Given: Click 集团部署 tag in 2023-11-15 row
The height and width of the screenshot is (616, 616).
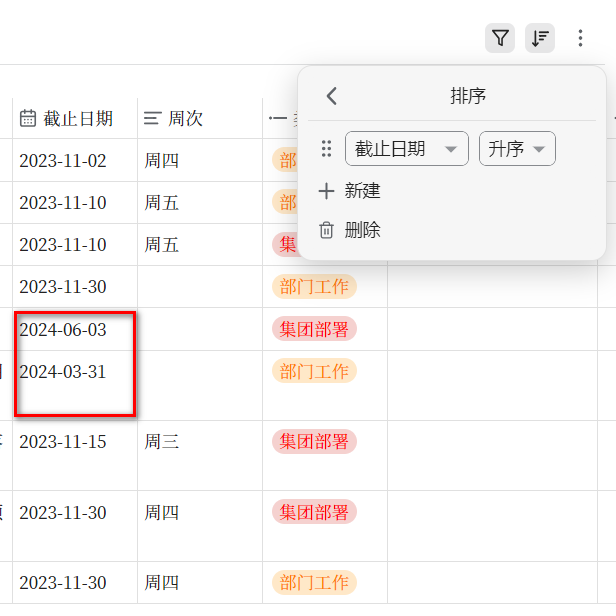Looking at the screenshot, I should click(314, 441).
